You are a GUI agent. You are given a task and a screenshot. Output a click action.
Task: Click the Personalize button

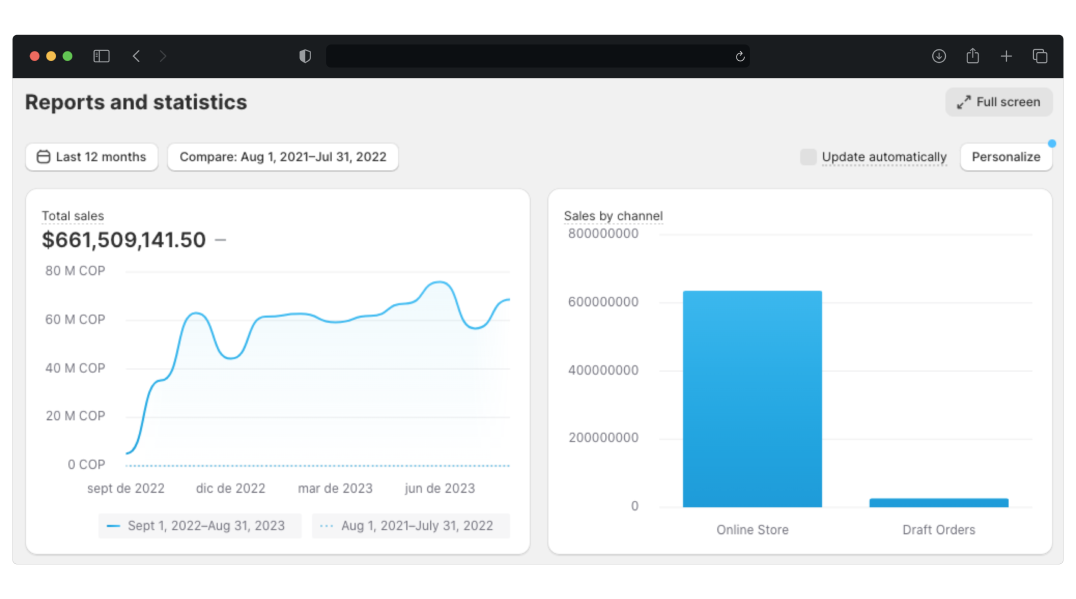1005,157
